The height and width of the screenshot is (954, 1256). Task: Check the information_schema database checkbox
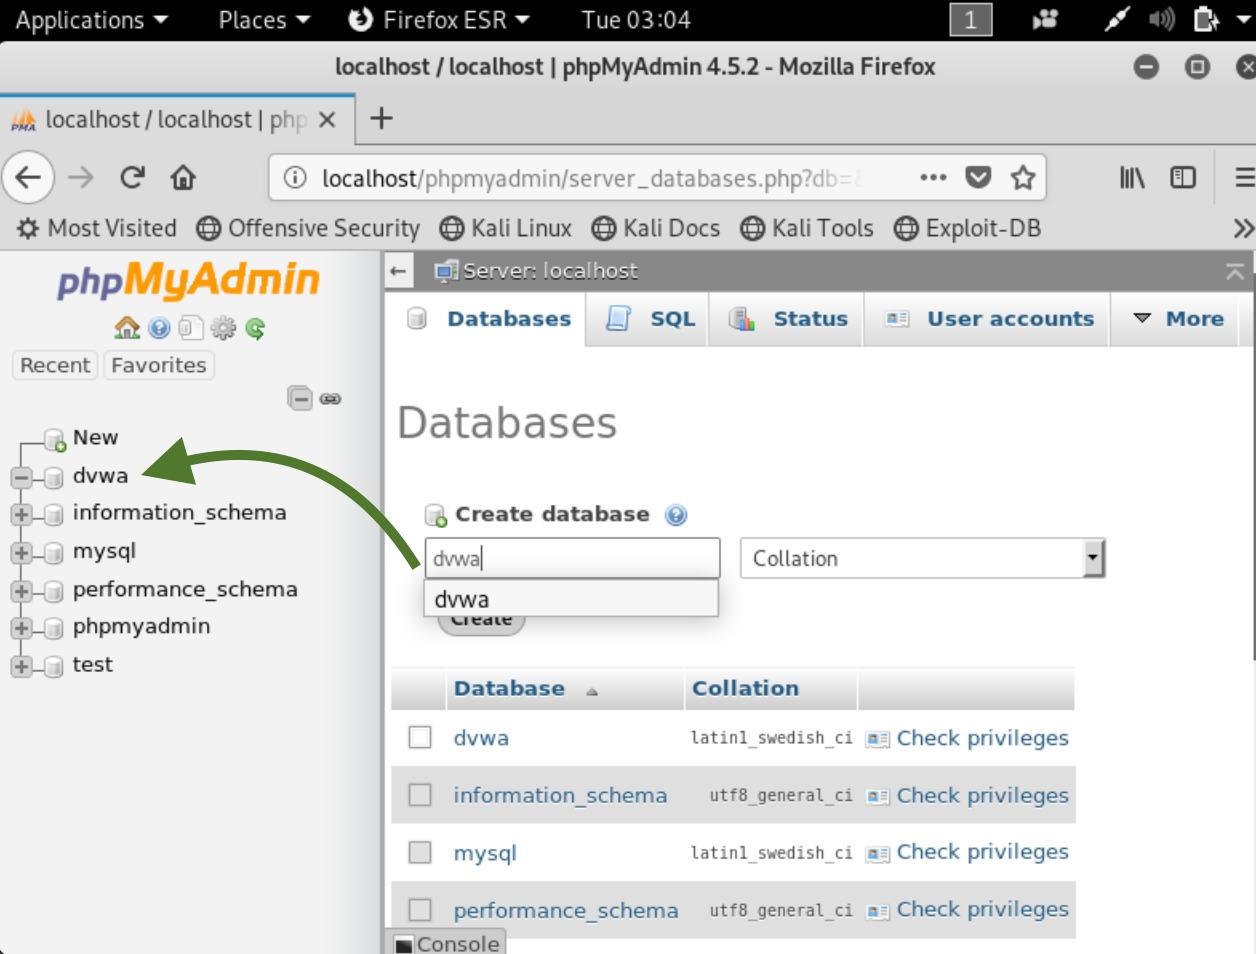click(x=420, y=795)
